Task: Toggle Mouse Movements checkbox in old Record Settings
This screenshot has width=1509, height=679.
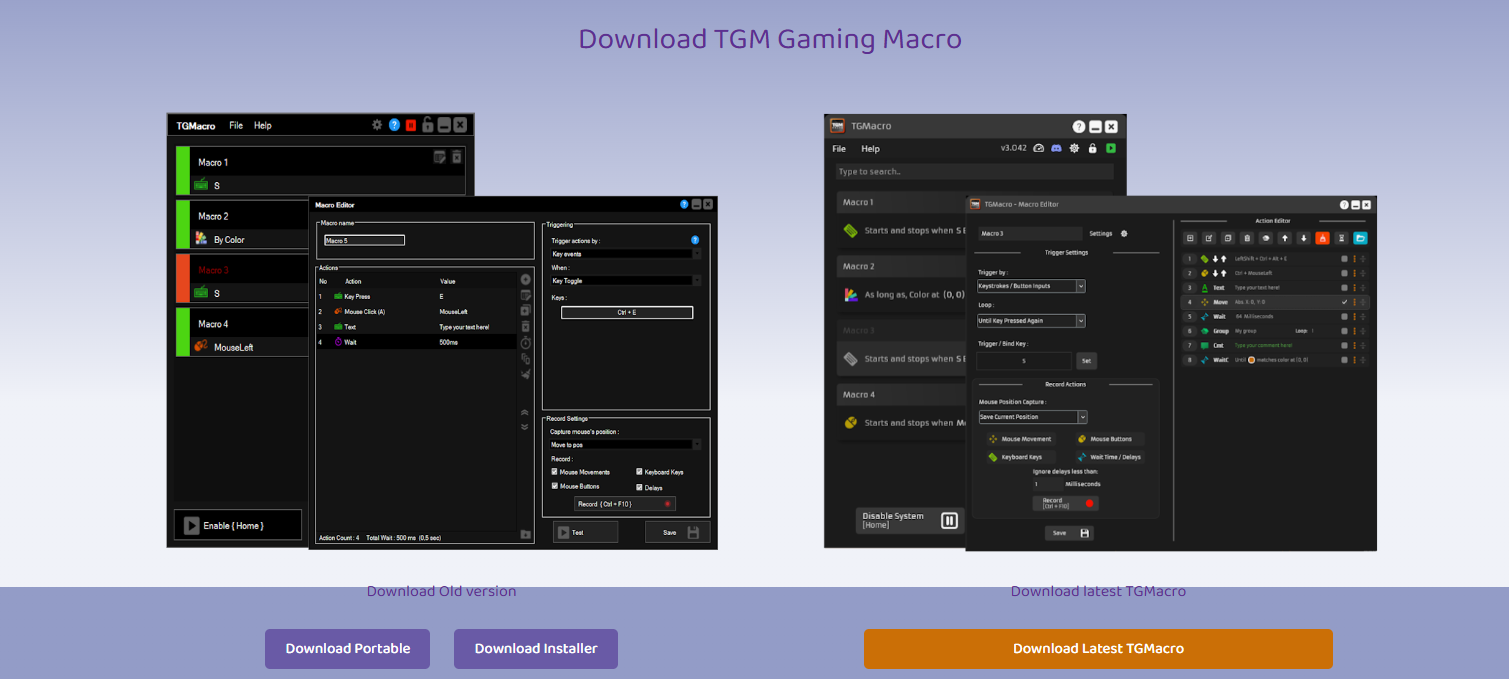Action: pos(555,472)
